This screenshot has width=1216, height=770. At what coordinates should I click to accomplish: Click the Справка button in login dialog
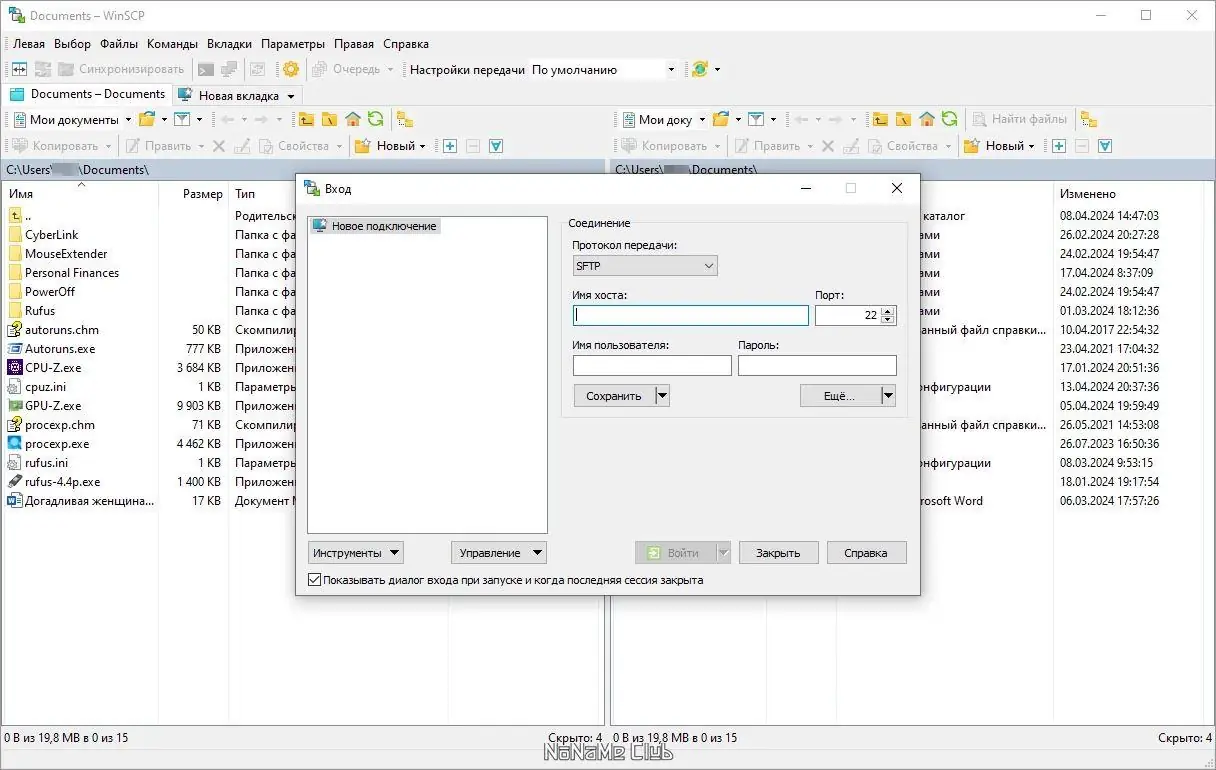coord(866,552)
